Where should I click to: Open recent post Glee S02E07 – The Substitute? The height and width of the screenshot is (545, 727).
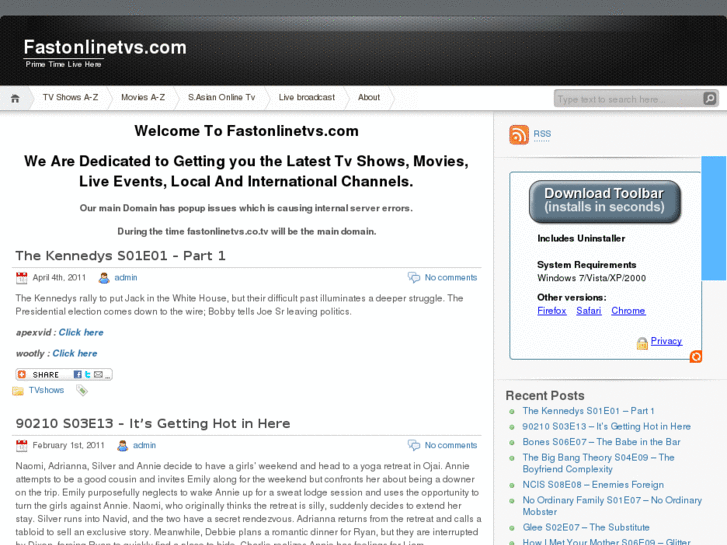click(x=586, y=527)
